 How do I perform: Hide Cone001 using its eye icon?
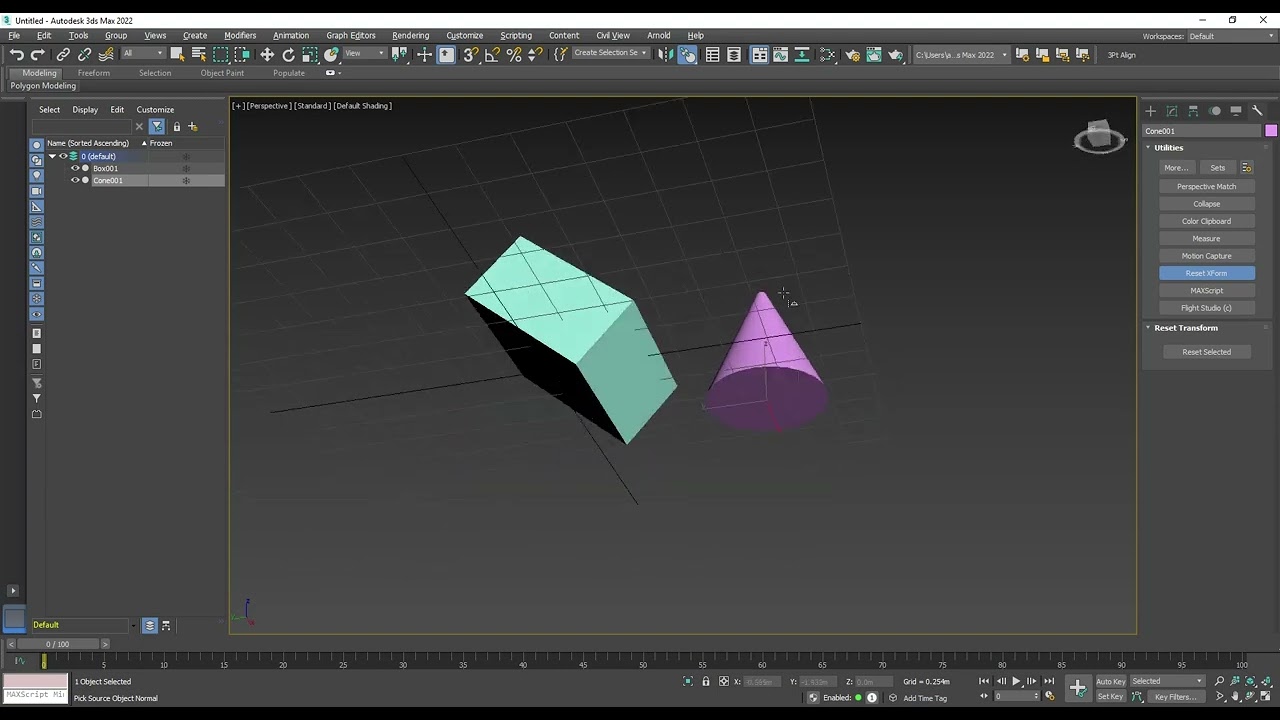coord(75,180)
